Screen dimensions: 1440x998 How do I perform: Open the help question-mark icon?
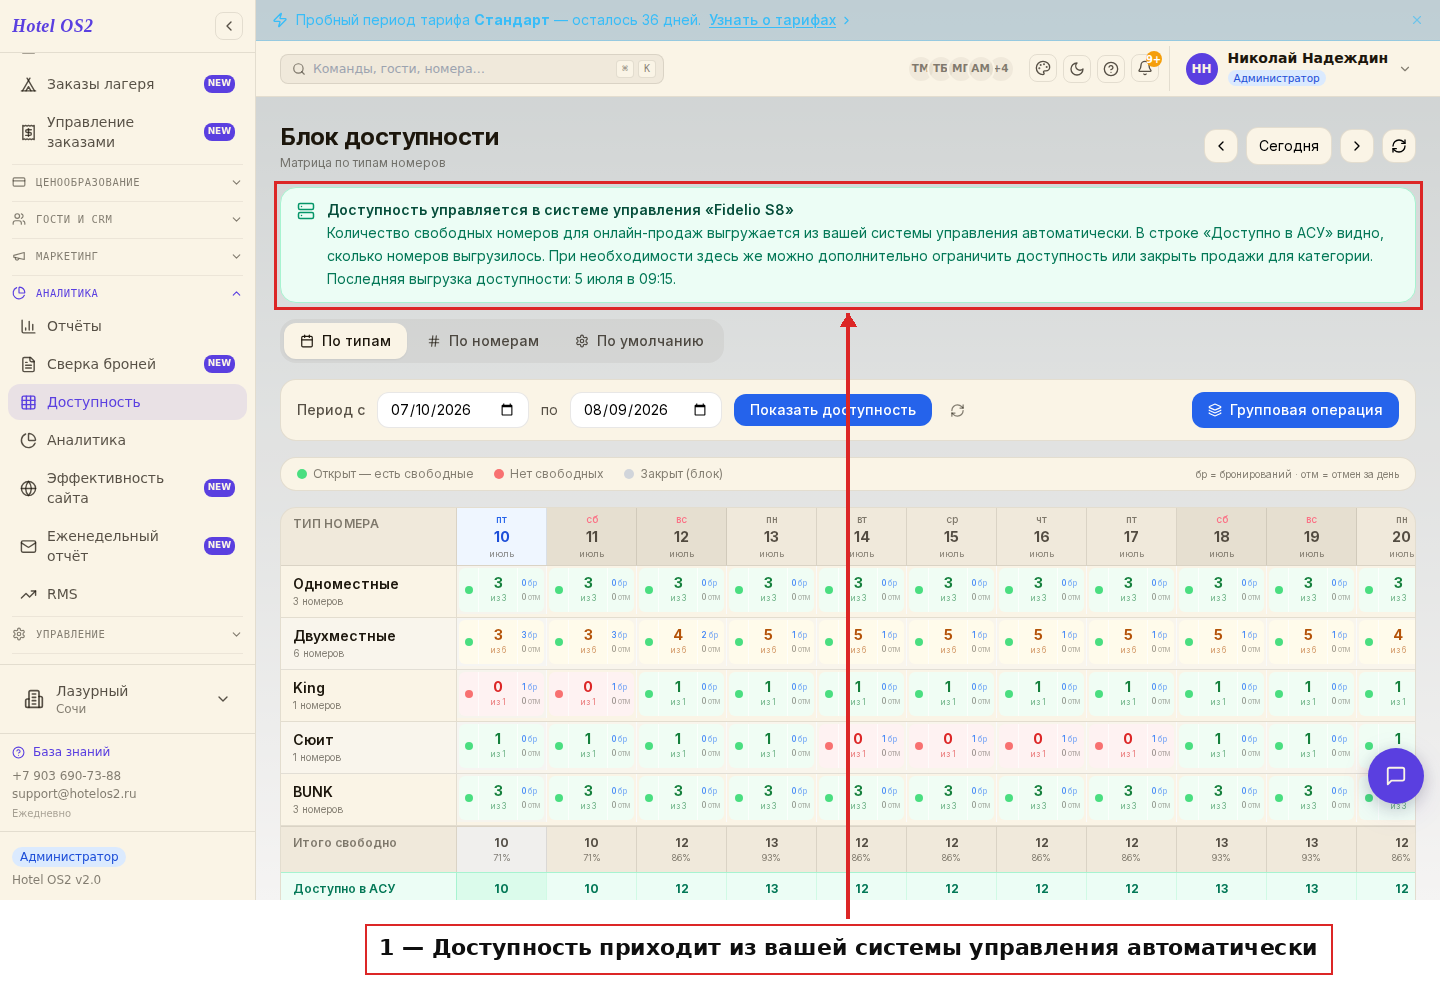click(1111, 69)
